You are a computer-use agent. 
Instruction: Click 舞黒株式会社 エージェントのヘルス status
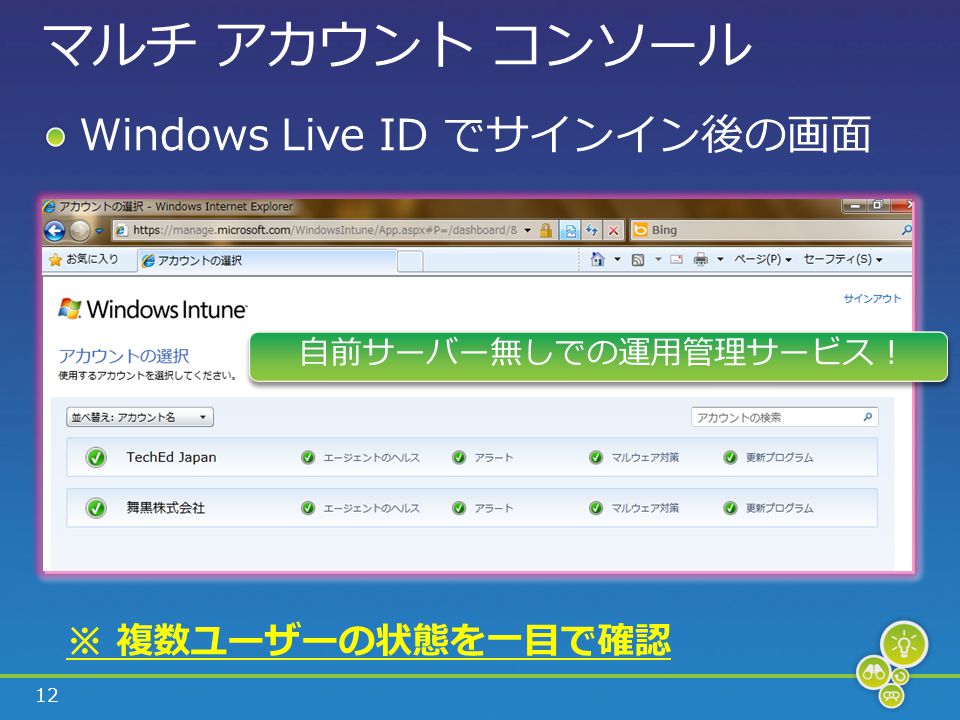click(361, 508)
